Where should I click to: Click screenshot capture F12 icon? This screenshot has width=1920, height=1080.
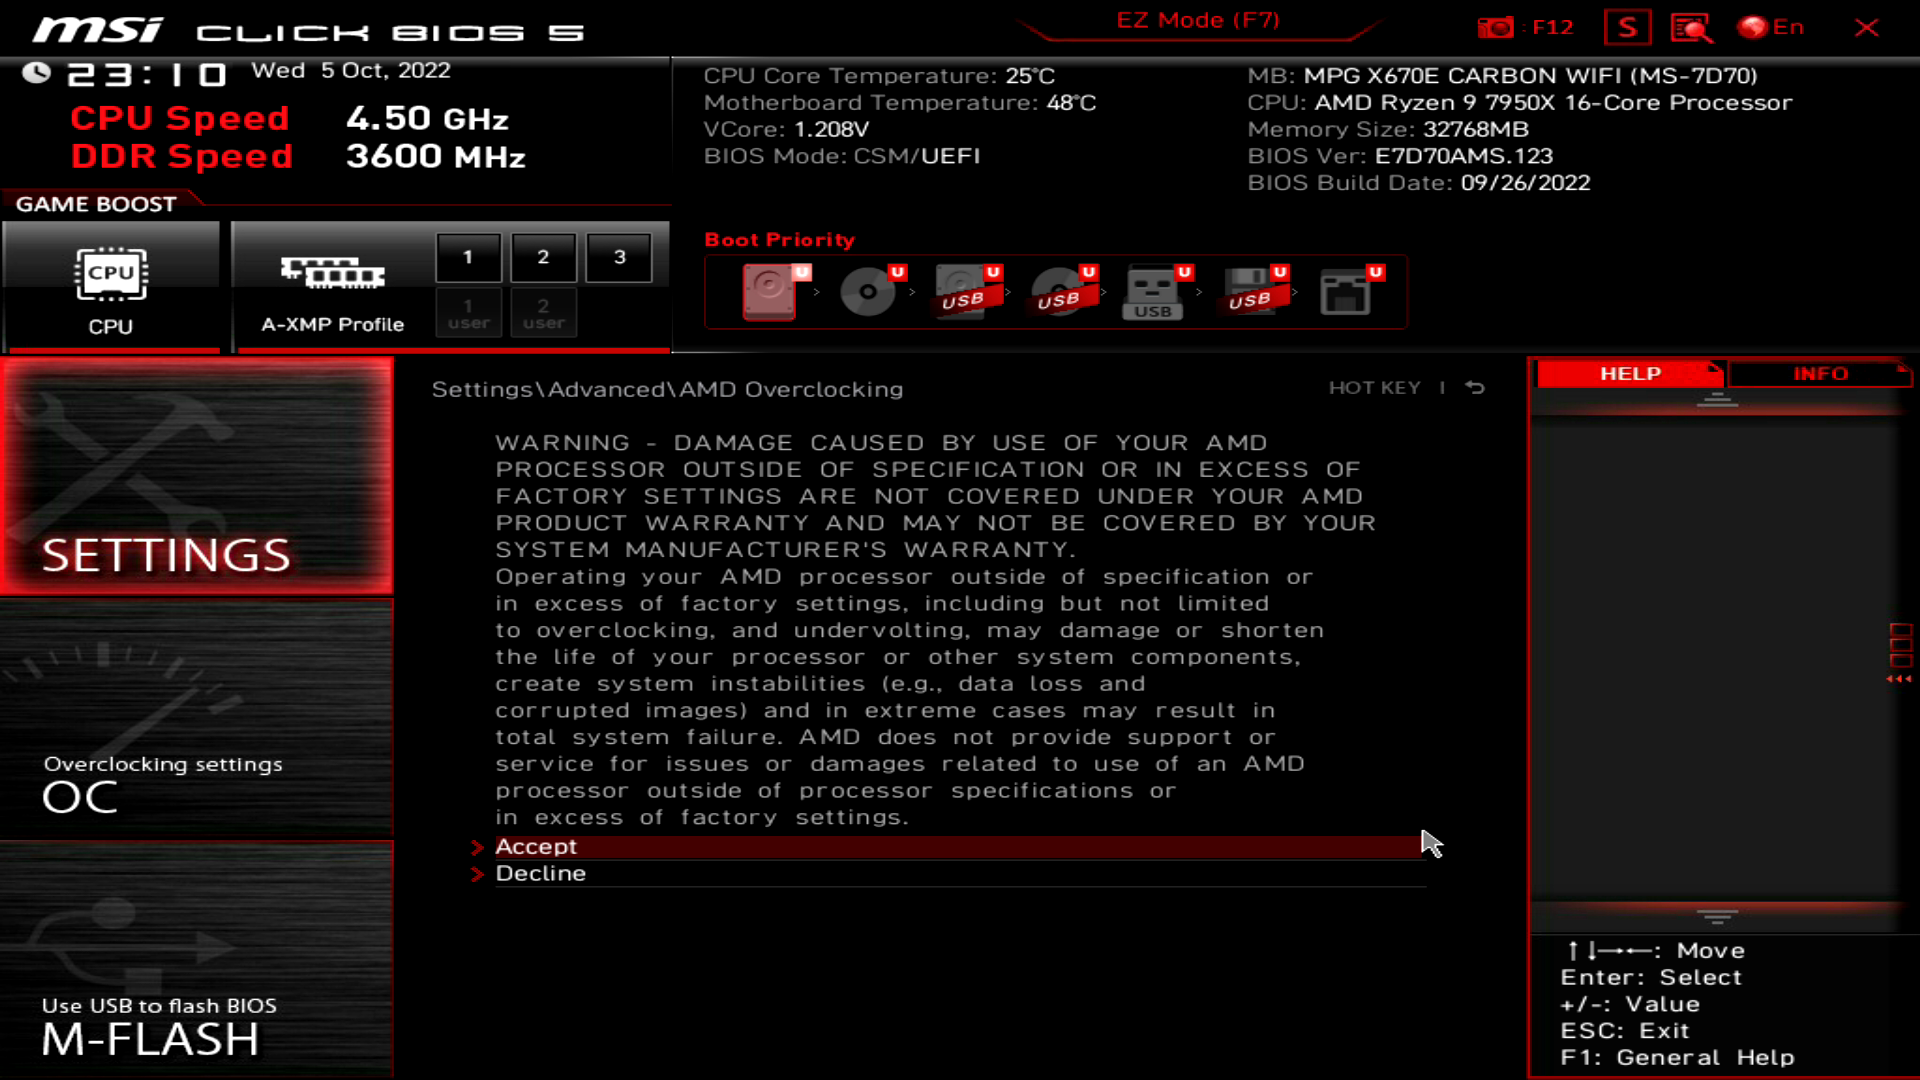(x=1498, y=26)
